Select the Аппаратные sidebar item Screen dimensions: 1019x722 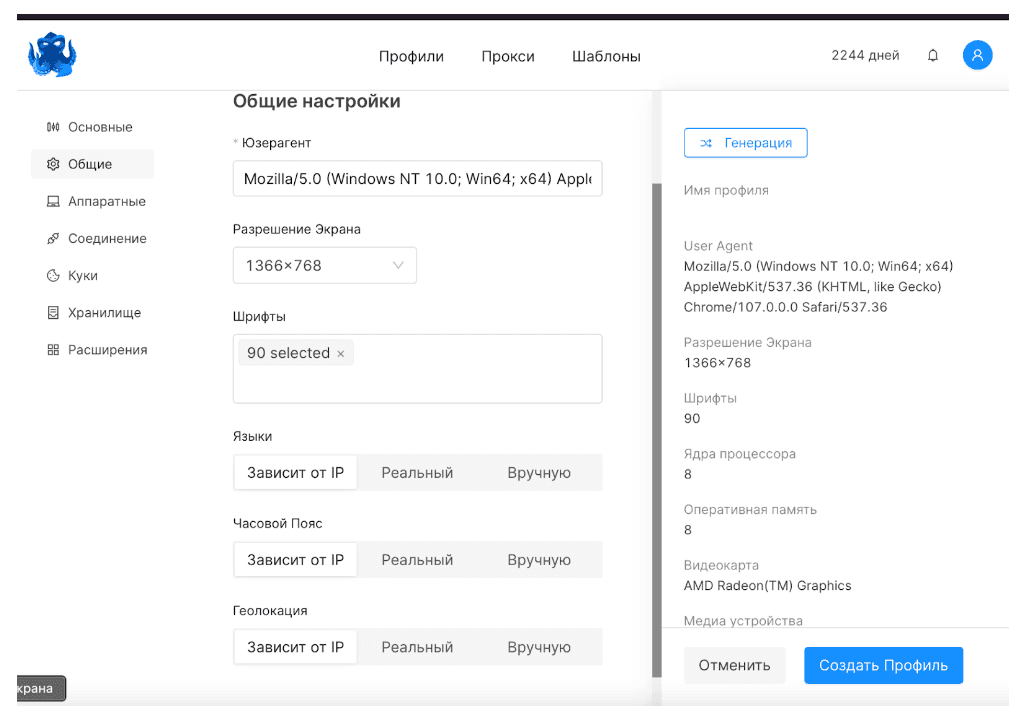(x=106, y=201)
